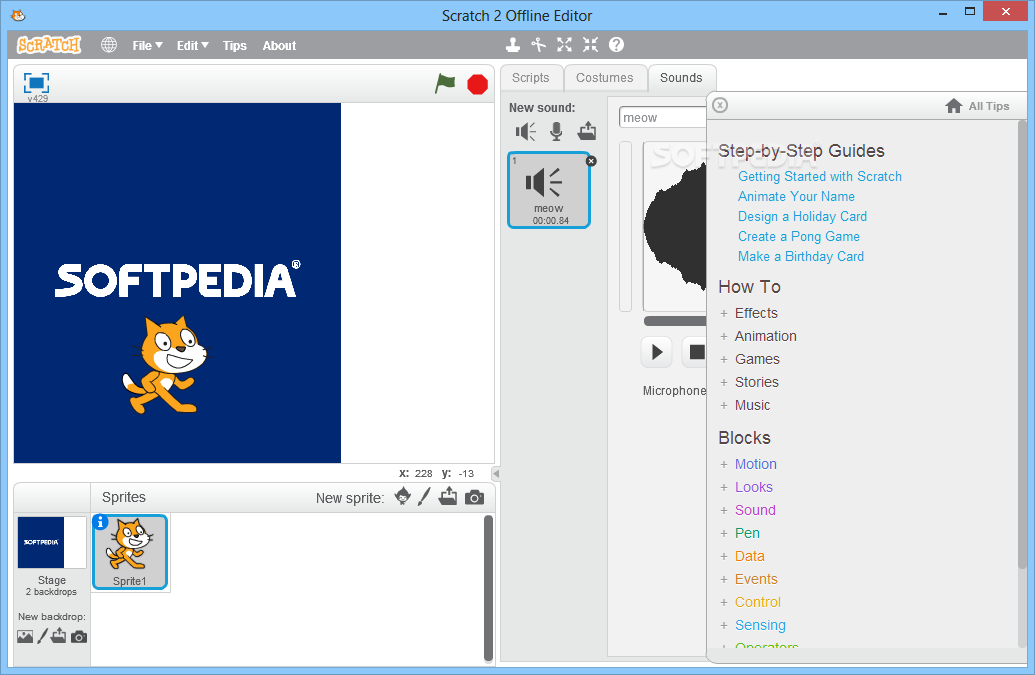Viewport: 1035px width, 675px height.
Task: Expand the Control blocks section
Action: click(x=751, y=603)
